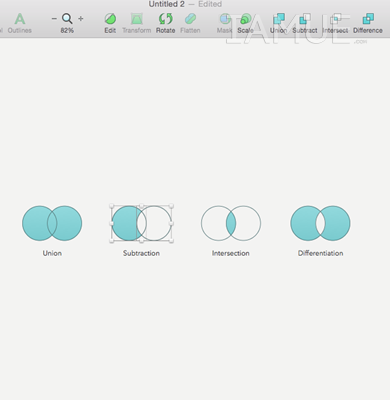The height and width of the screenshot is (400, 390).
Task: Select the Intersection example shape
Action: 231,223
